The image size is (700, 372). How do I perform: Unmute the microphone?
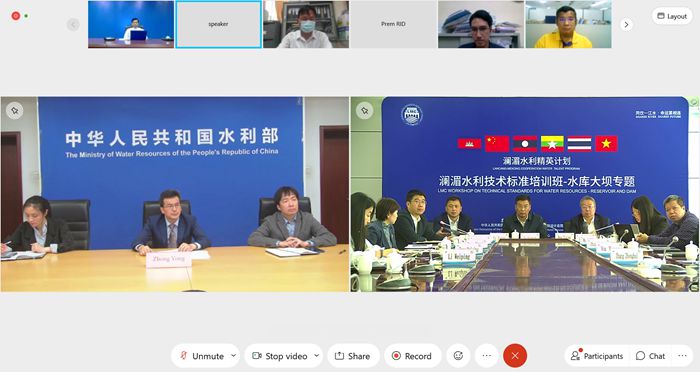(x=201, y=356)
